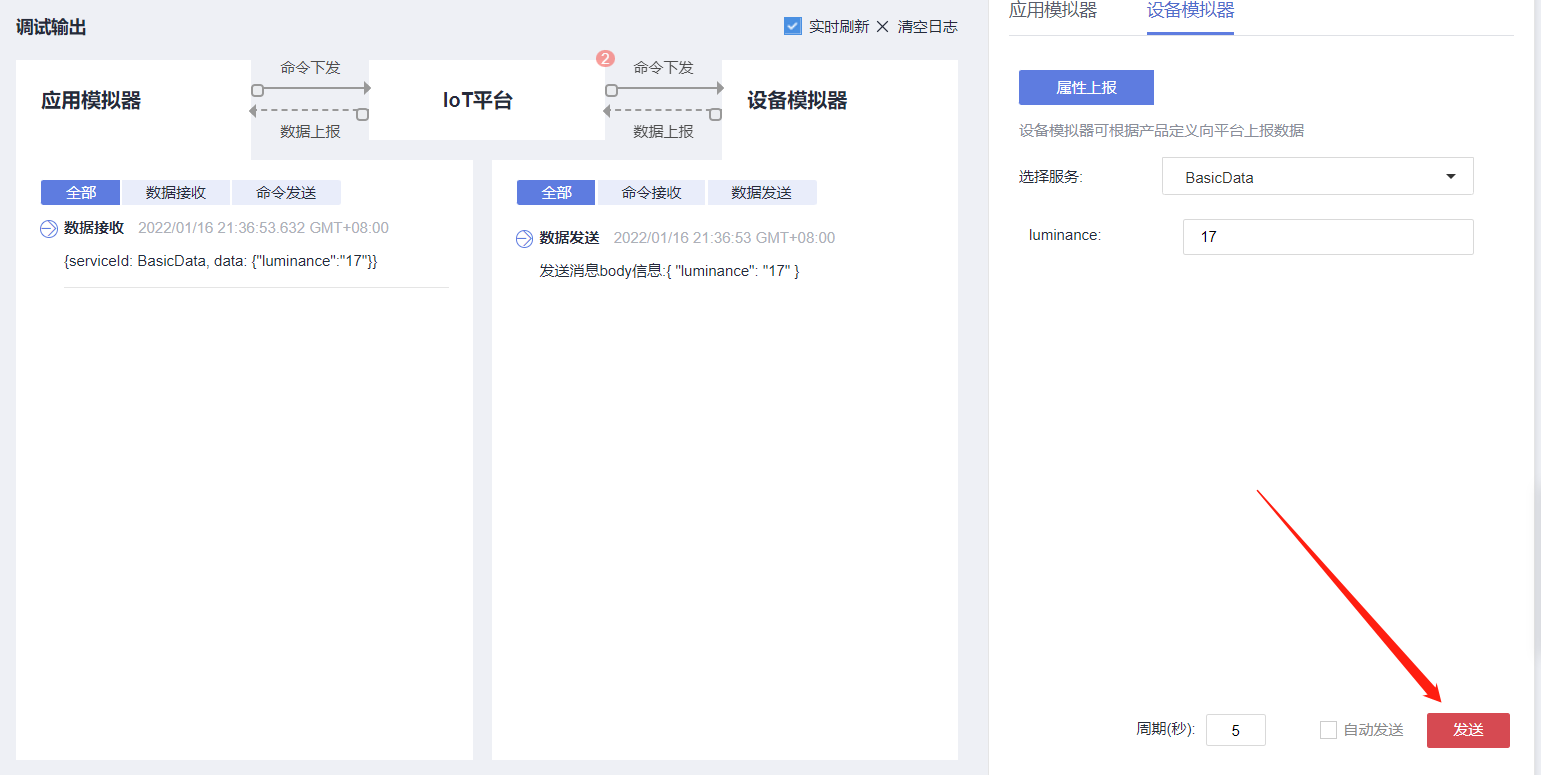Click the log line starting with {serviceId: BasicData

point(220,261)
